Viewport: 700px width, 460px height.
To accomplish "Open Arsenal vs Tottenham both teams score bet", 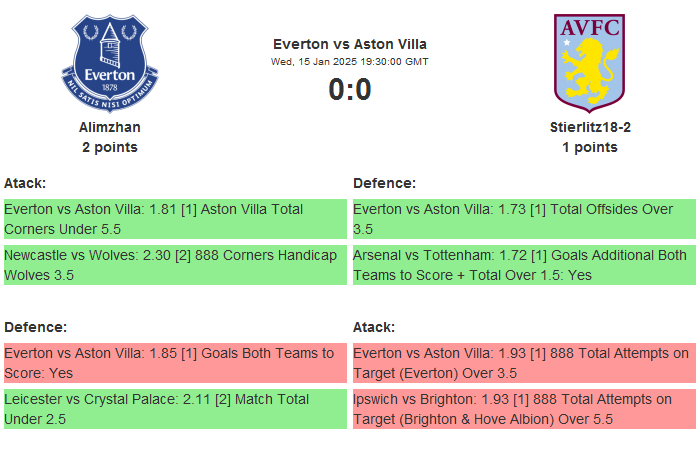I will tap(524, 265).
